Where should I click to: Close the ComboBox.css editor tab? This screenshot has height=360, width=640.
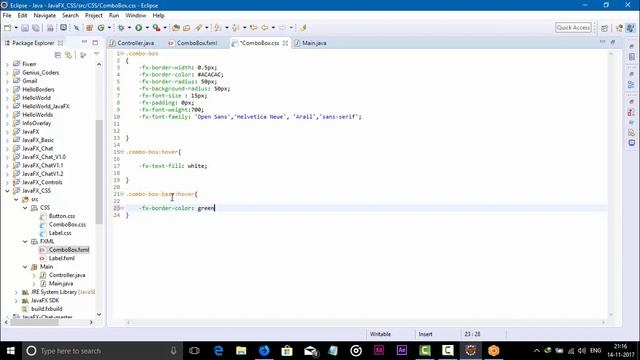(x=285, y=43)
